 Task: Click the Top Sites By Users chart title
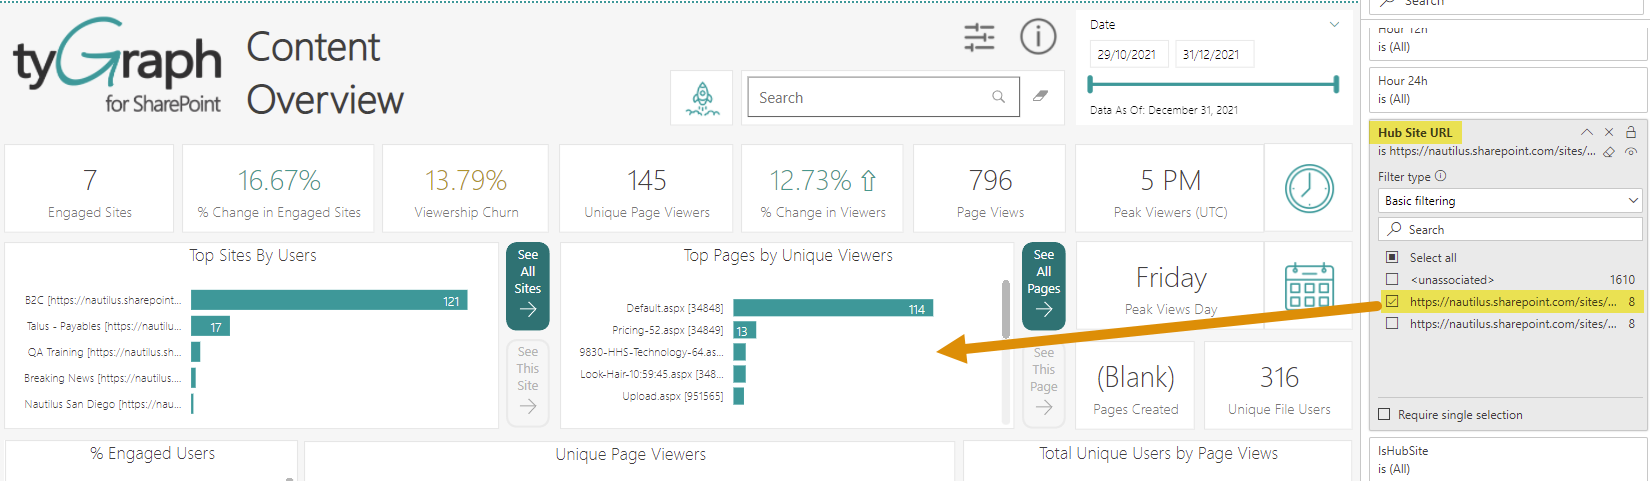(x=253, y=256)
